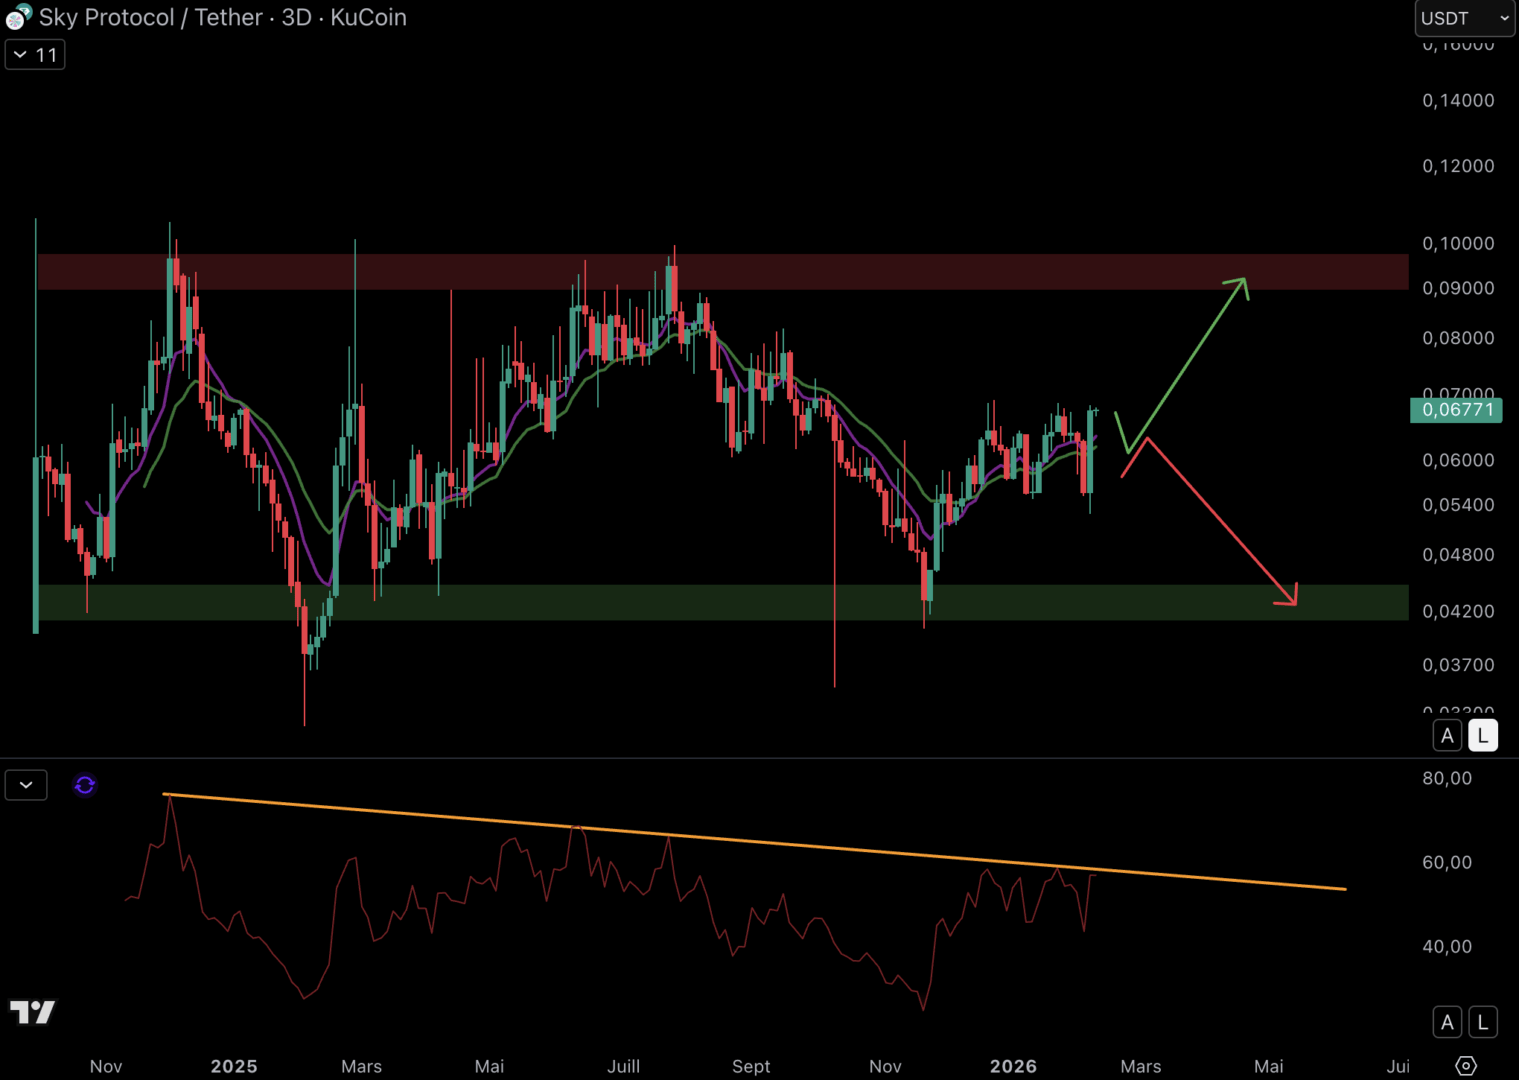Click the 2026 label on the time axis
Screen dimensions: 1519x1080
pos(1013,1066)
